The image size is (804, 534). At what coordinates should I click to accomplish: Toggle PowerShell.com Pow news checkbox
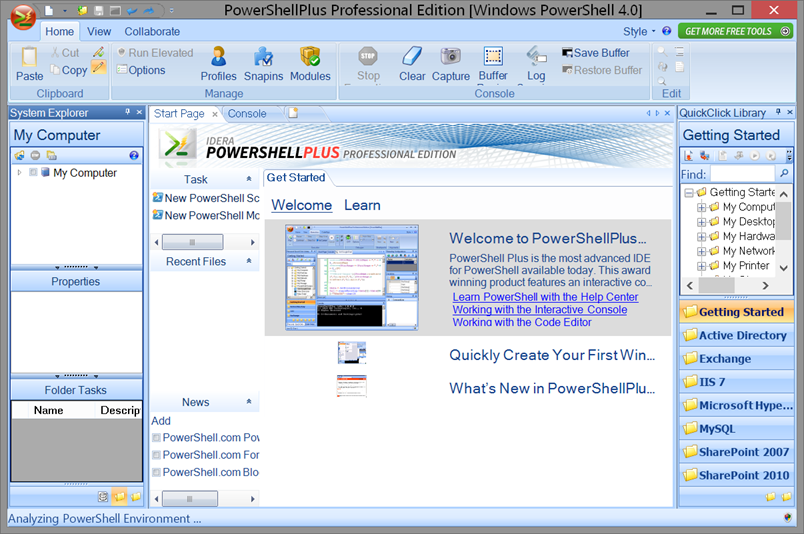156,438
